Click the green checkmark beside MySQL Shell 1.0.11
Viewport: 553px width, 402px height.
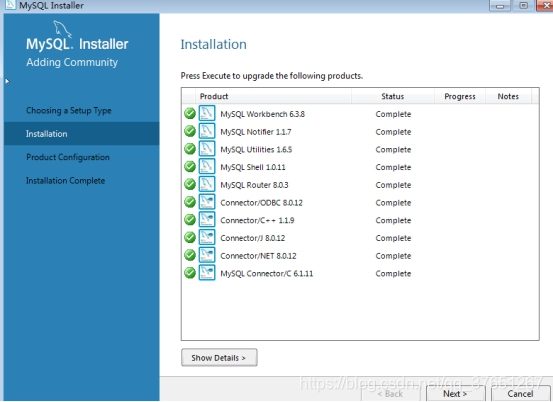tap(190, 166)
